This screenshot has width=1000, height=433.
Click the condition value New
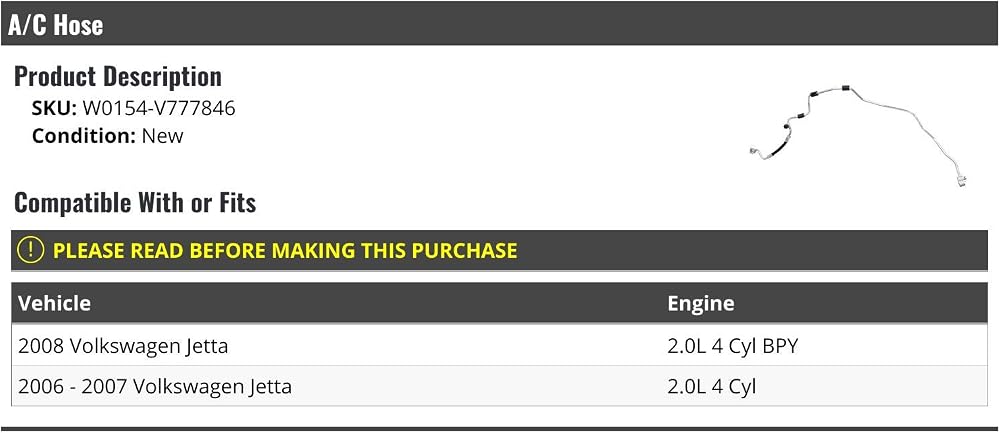pos(163,136)
